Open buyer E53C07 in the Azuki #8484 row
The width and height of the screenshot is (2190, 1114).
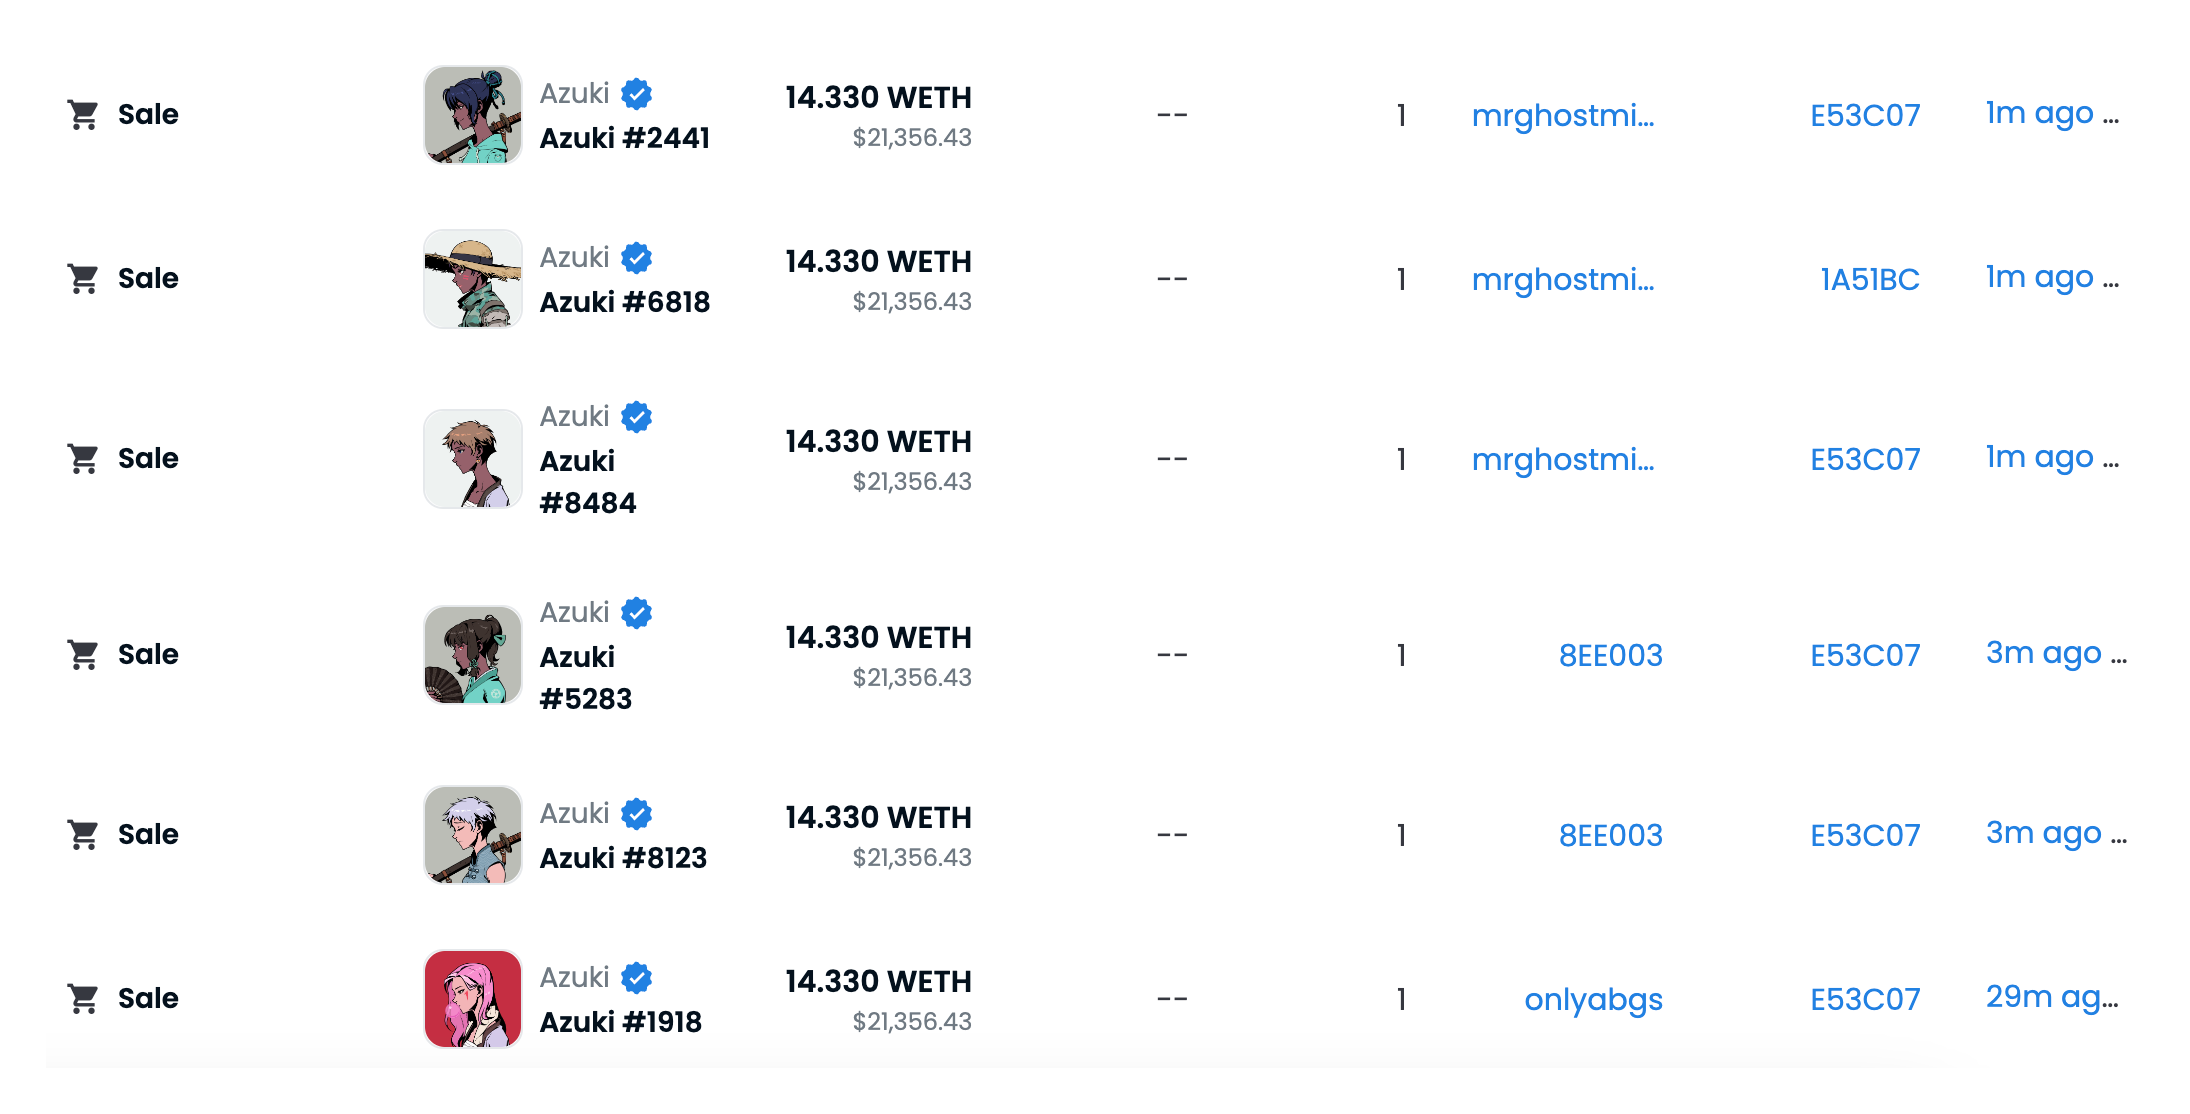click(1865, 460)
